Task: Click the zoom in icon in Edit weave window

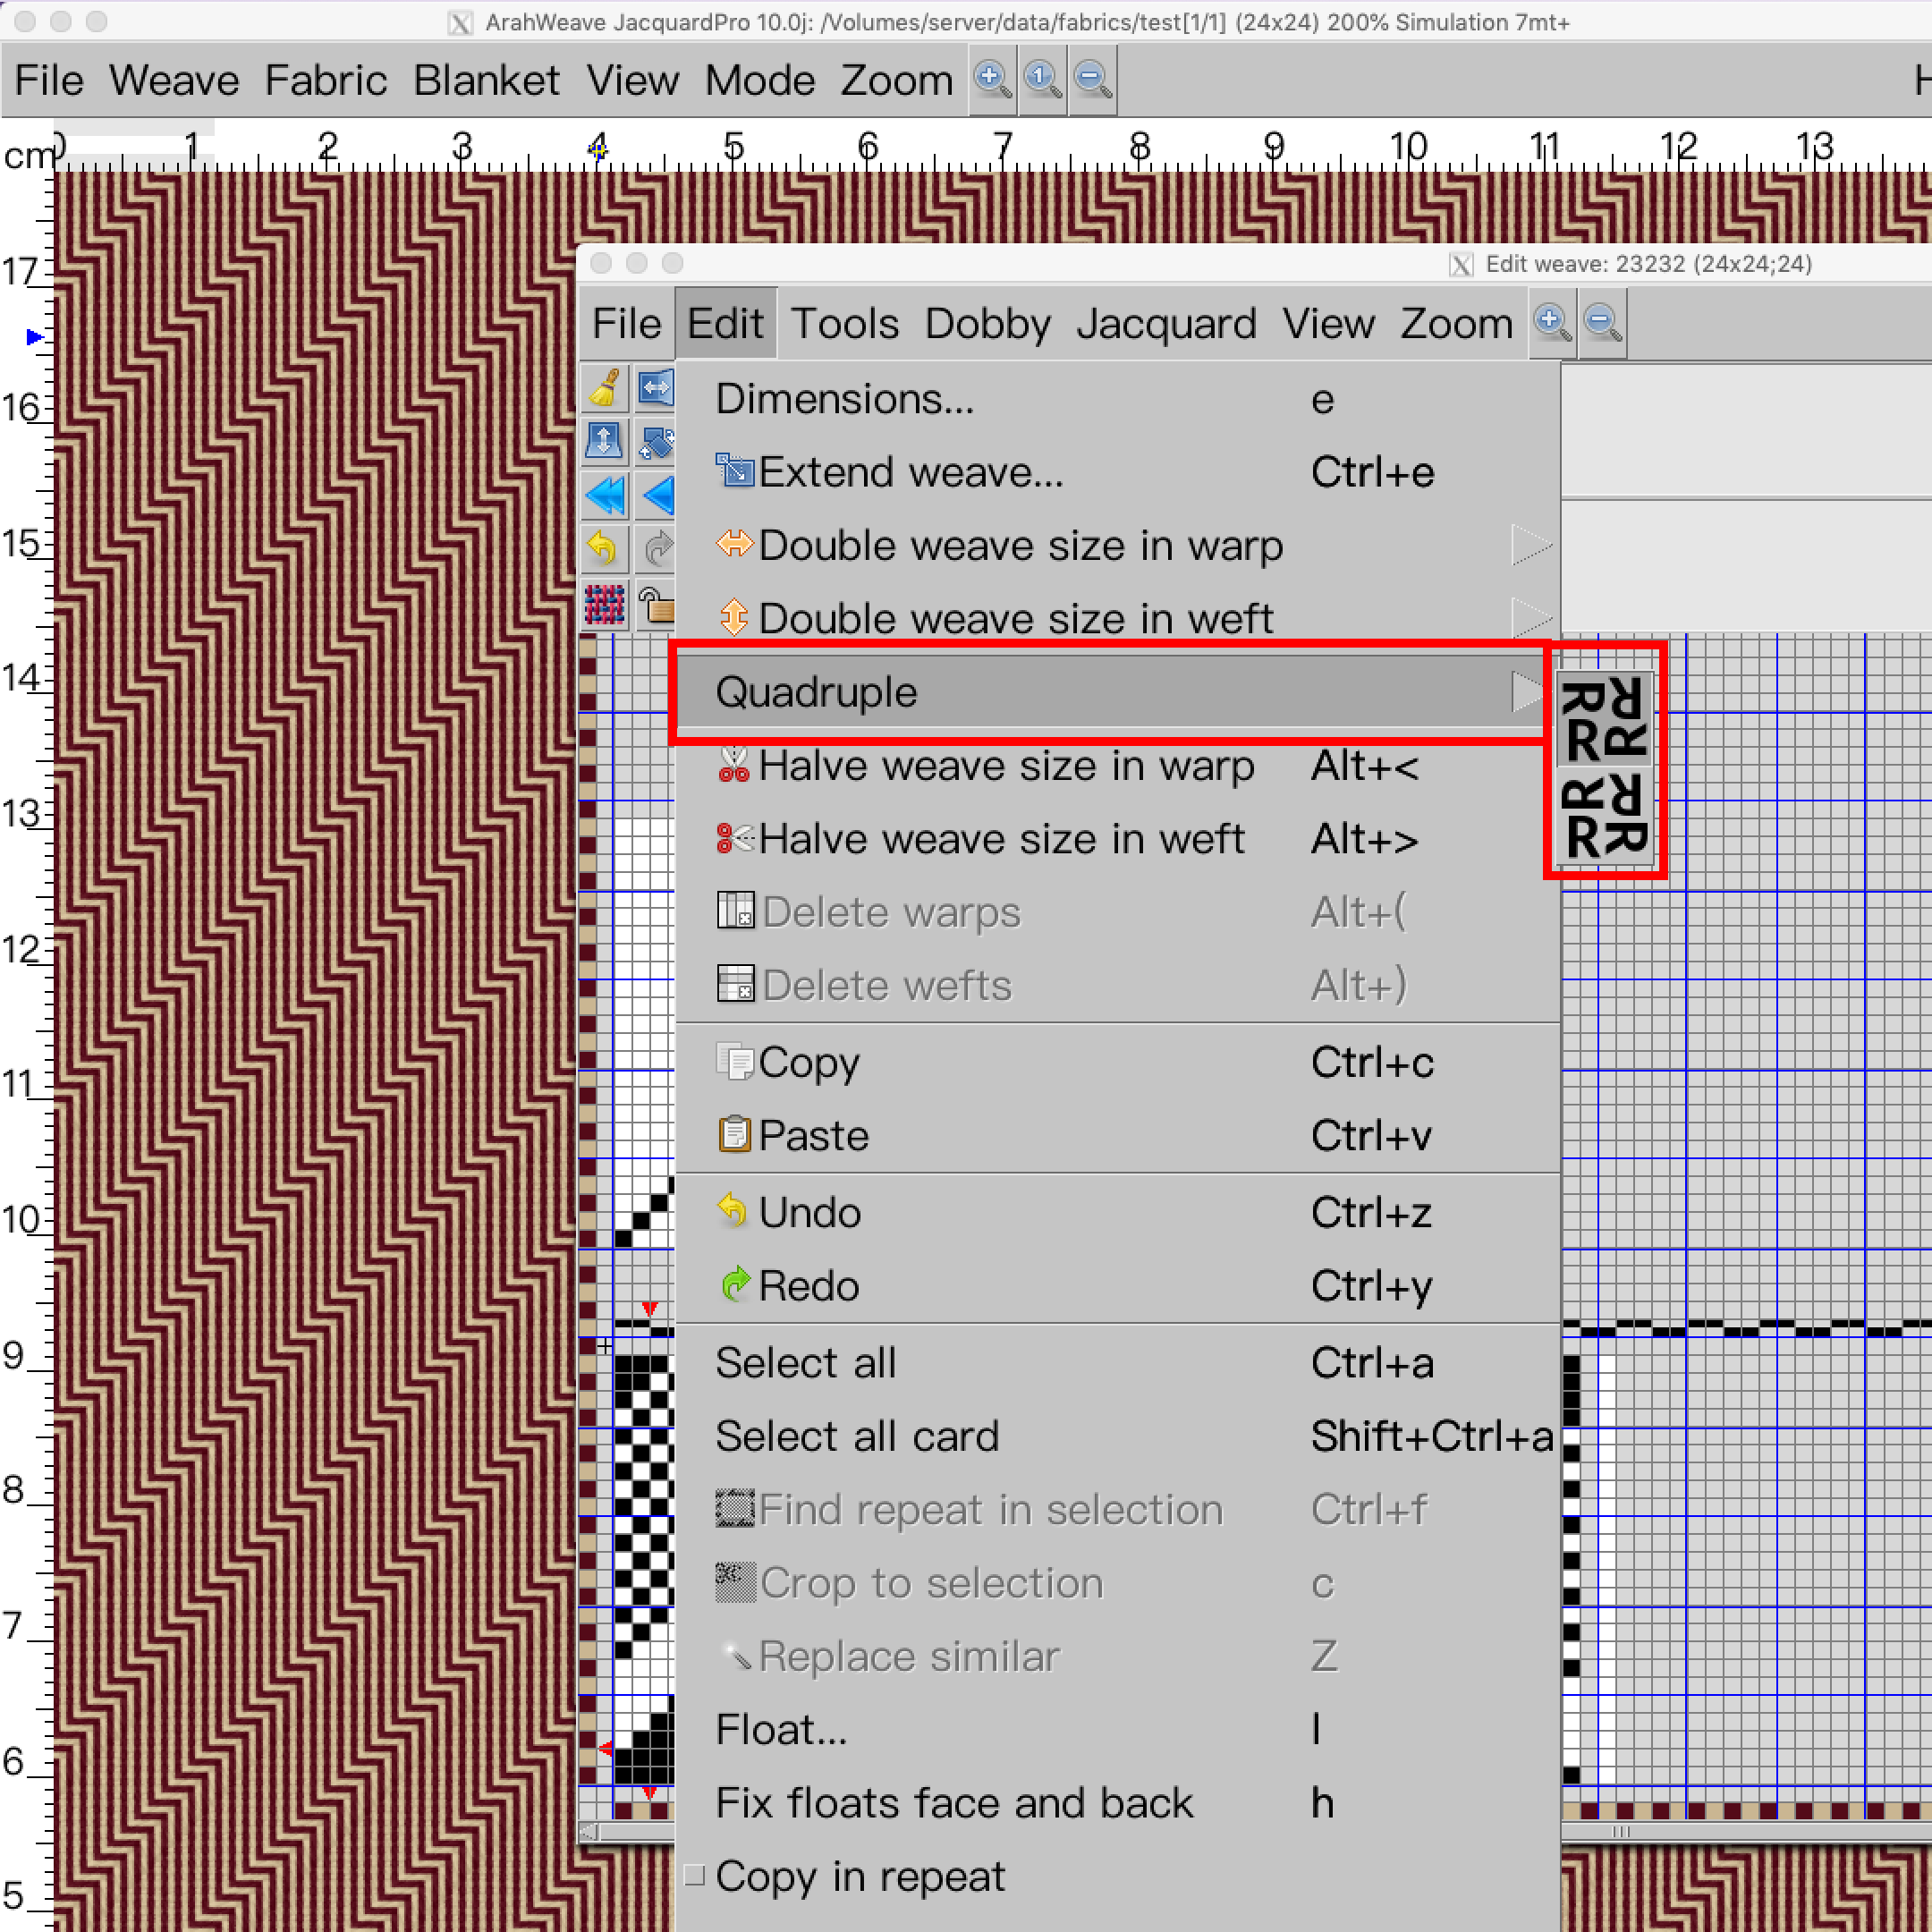Action: point(1552,323)
